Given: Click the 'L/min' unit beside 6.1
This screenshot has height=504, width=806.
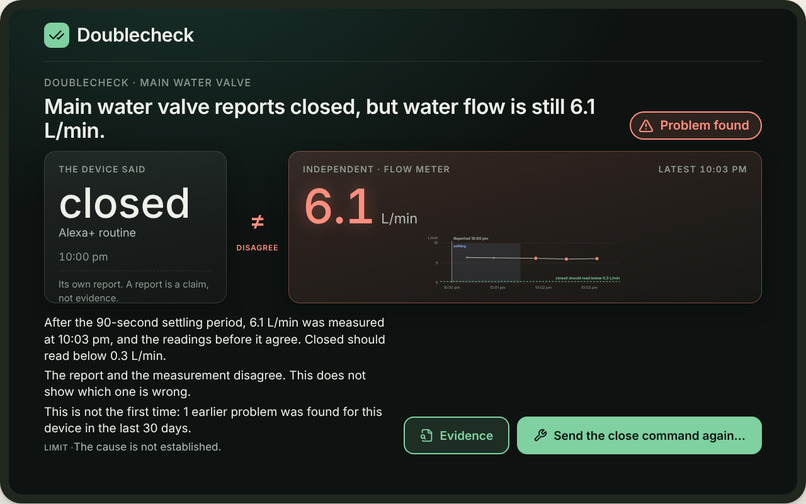Looking at the screenshot, I should click(x=399, y=219).
